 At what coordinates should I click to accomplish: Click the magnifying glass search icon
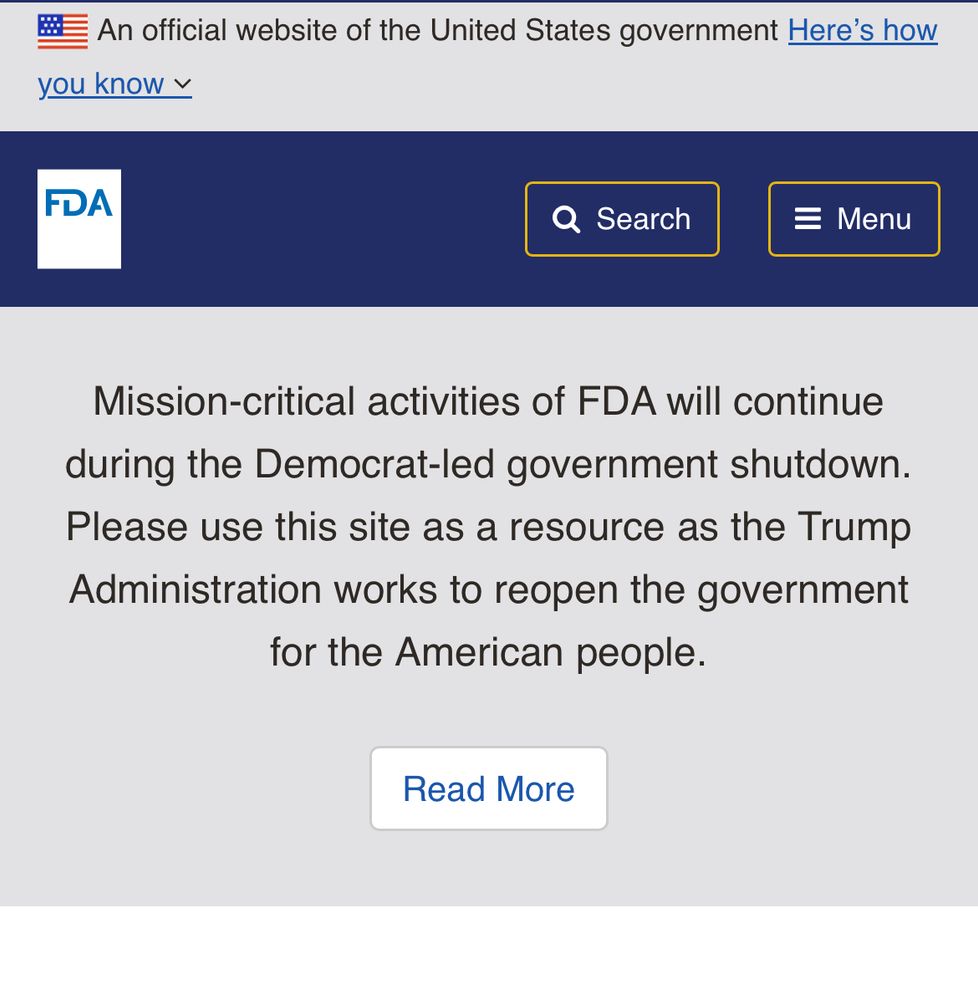click(566, 219)
